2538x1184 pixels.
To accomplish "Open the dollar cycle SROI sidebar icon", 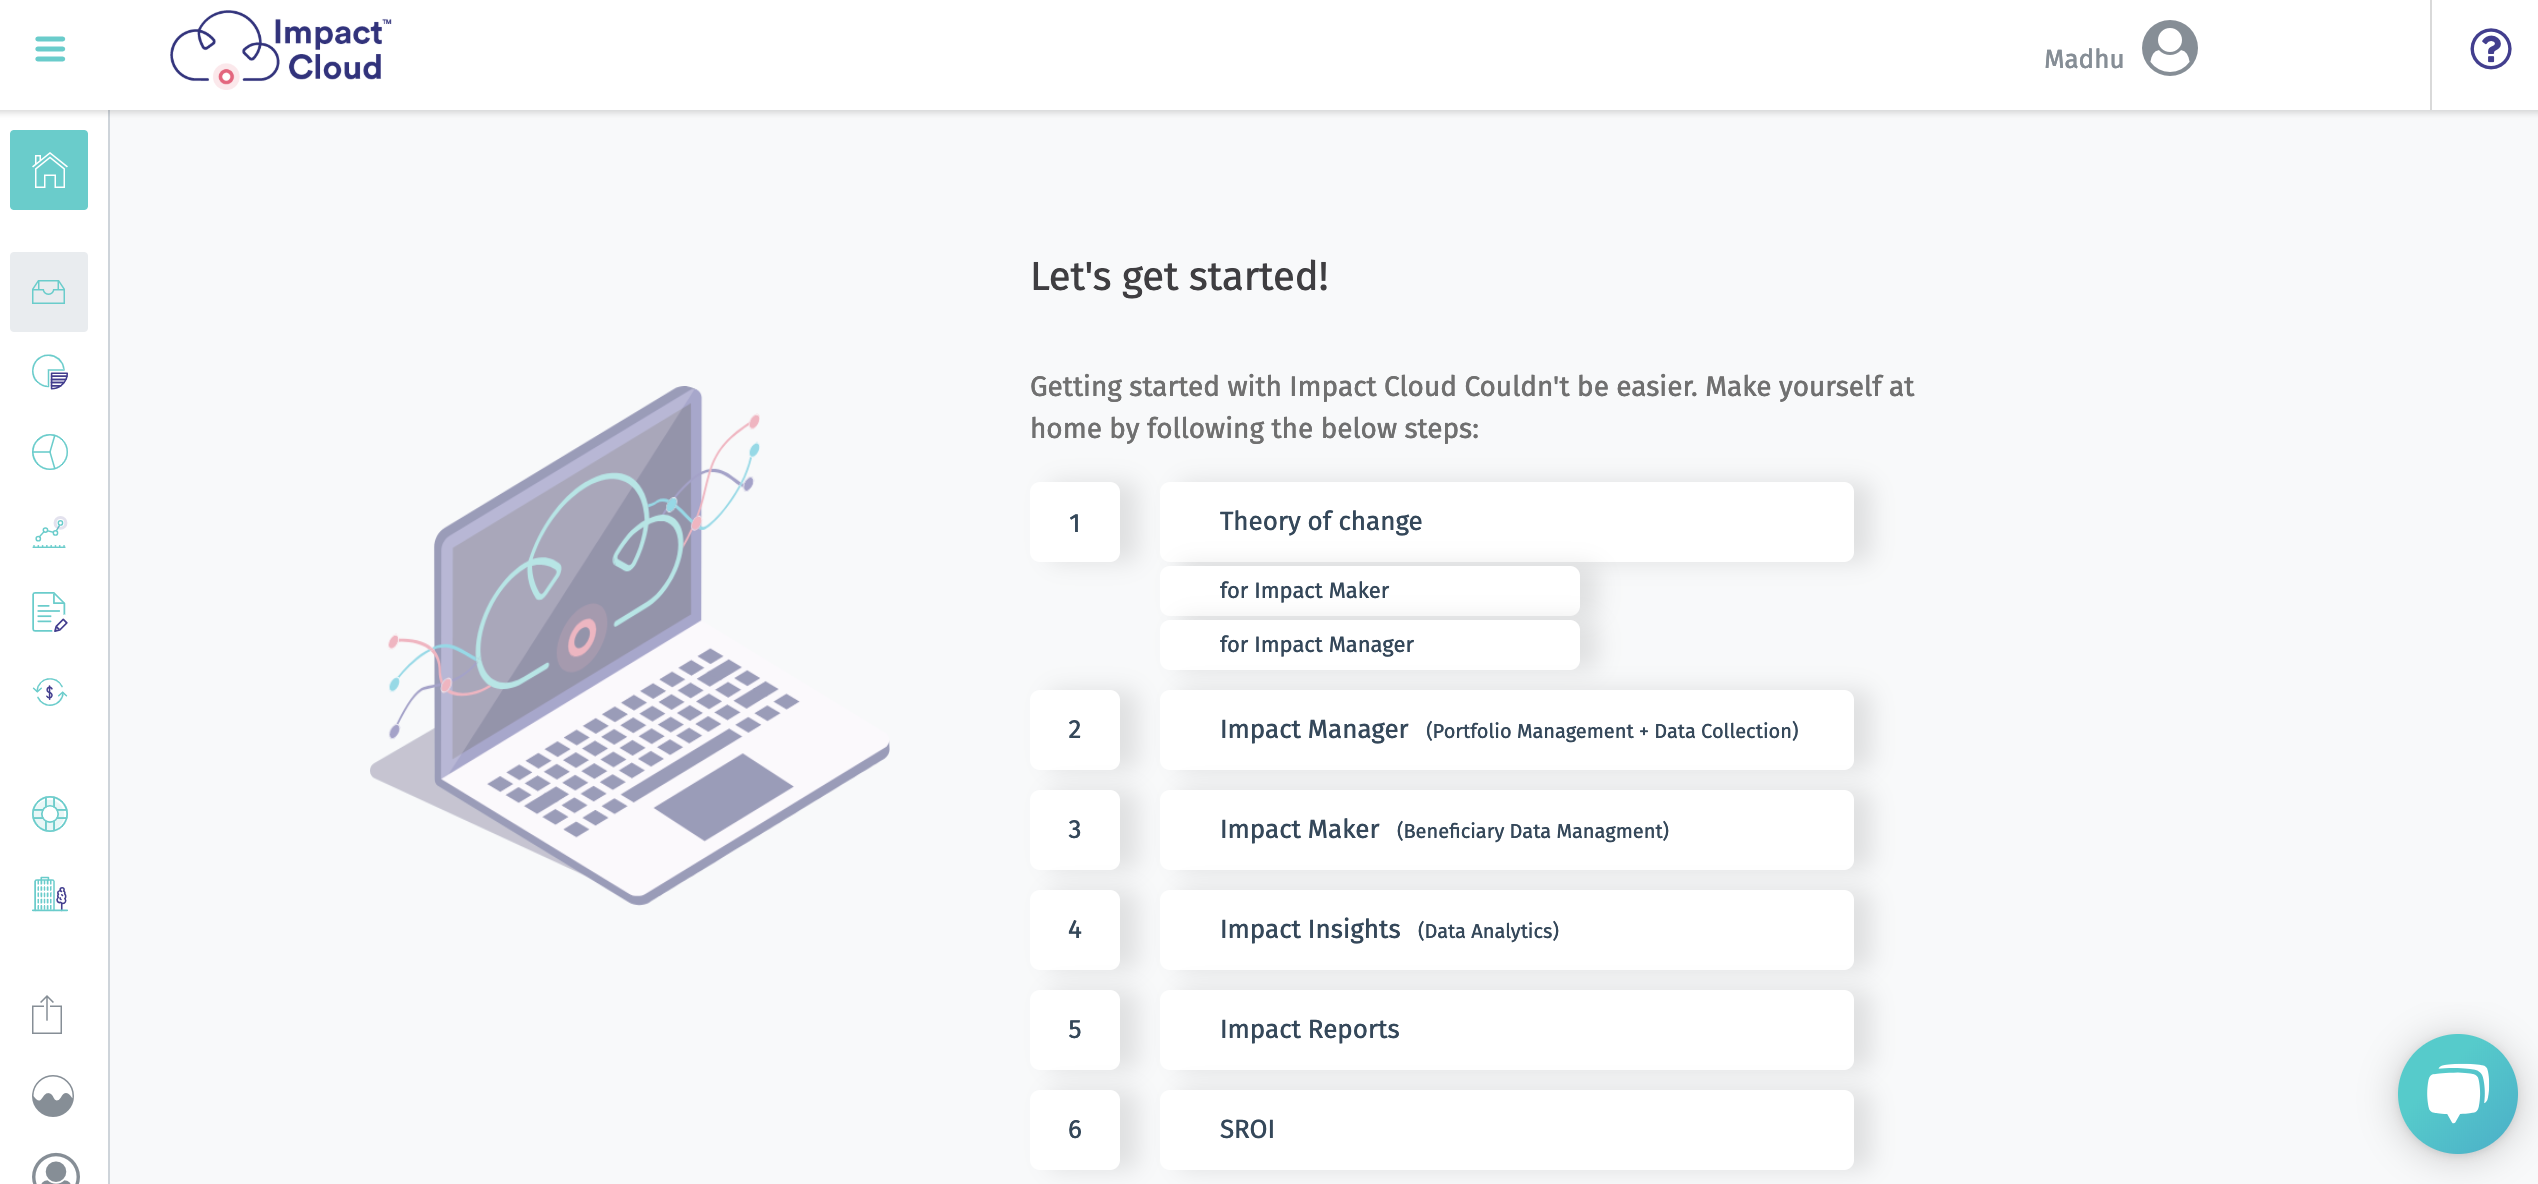I will (49, 692).
